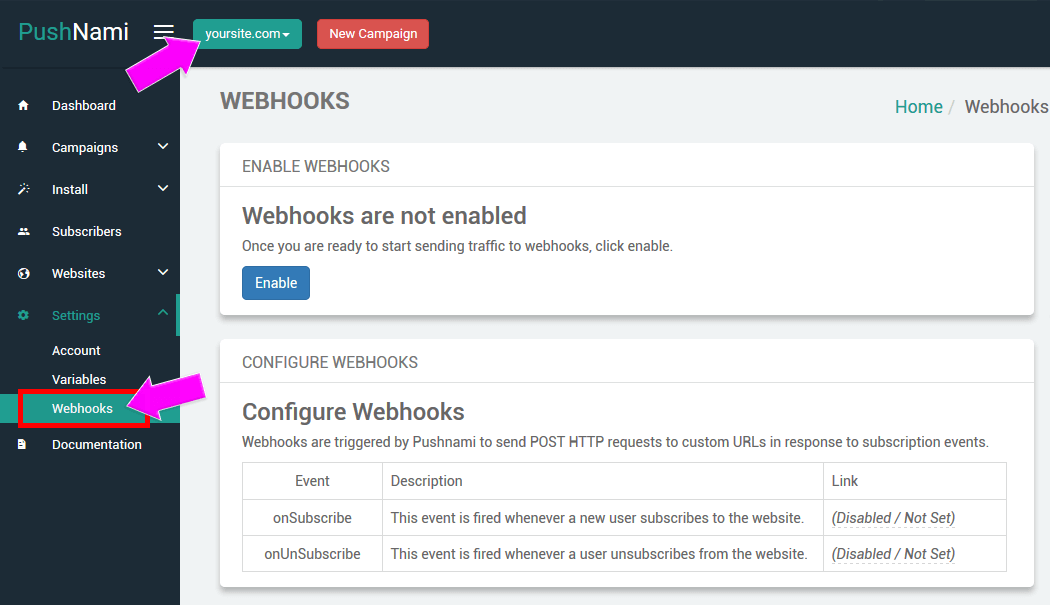1050x605 pixels.
Task: Go to Home via breadcrumb link
Action: (918, 107)
